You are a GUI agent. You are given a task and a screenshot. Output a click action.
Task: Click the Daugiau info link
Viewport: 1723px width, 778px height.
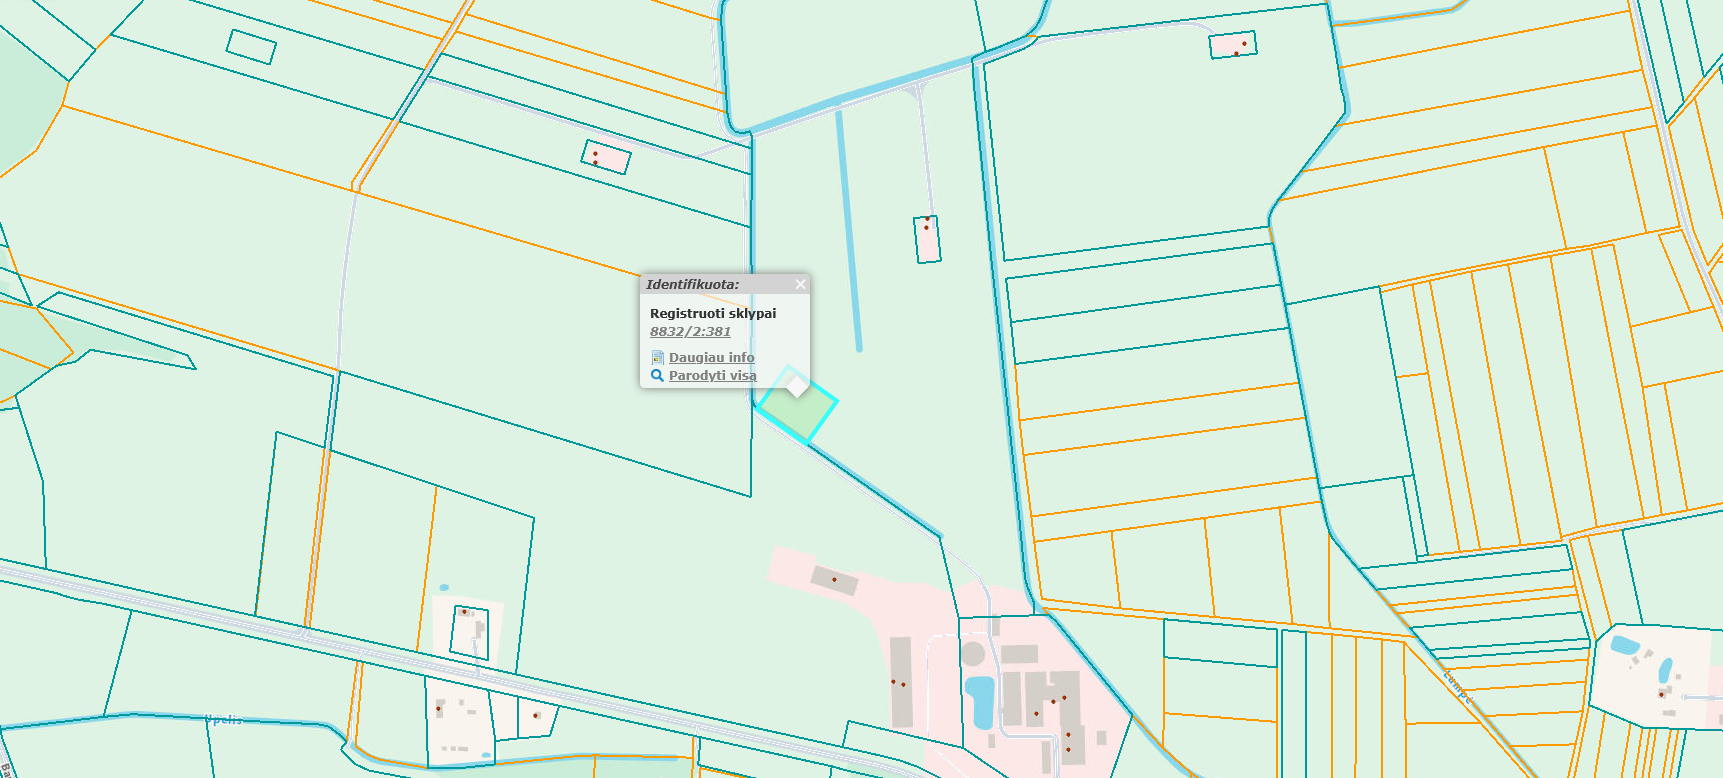(711, 357)
